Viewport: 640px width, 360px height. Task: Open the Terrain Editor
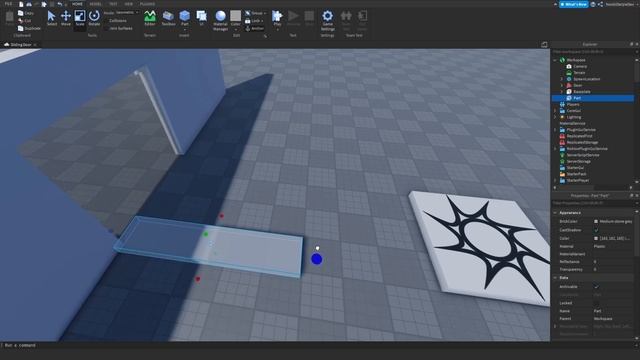[150, 18]
